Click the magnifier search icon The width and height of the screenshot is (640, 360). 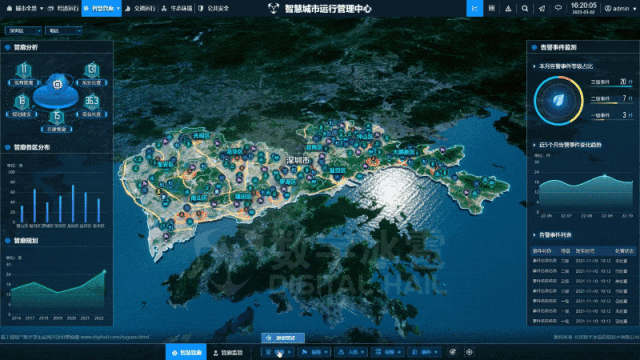click(525, 8)
